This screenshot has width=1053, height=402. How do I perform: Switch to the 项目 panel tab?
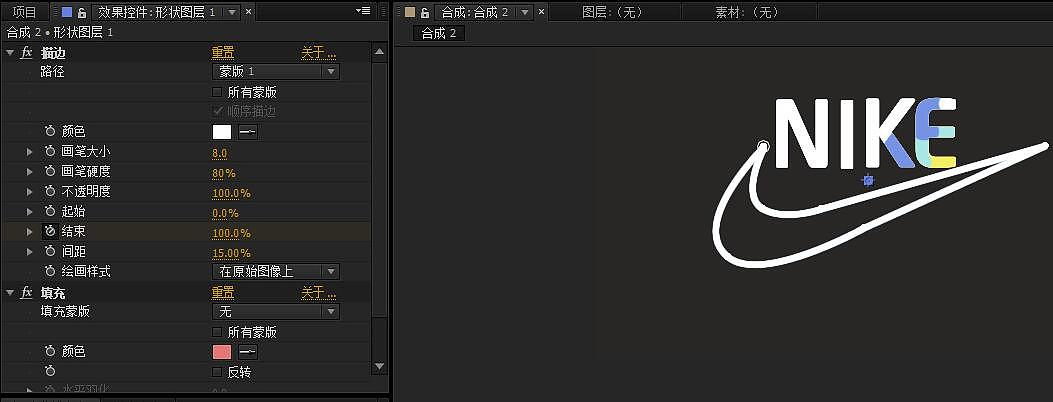[25, 12]
